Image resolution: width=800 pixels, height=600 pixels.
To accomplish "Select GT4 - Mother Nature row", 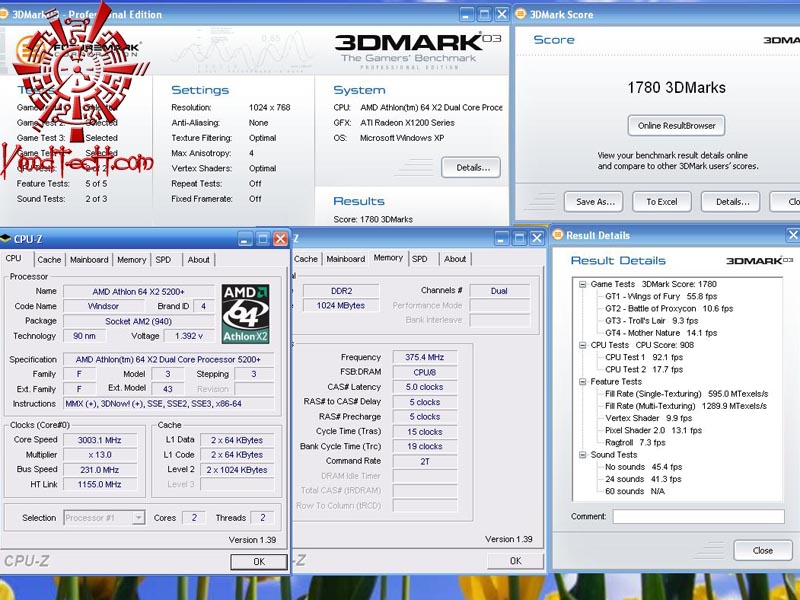I will (661, 333).
